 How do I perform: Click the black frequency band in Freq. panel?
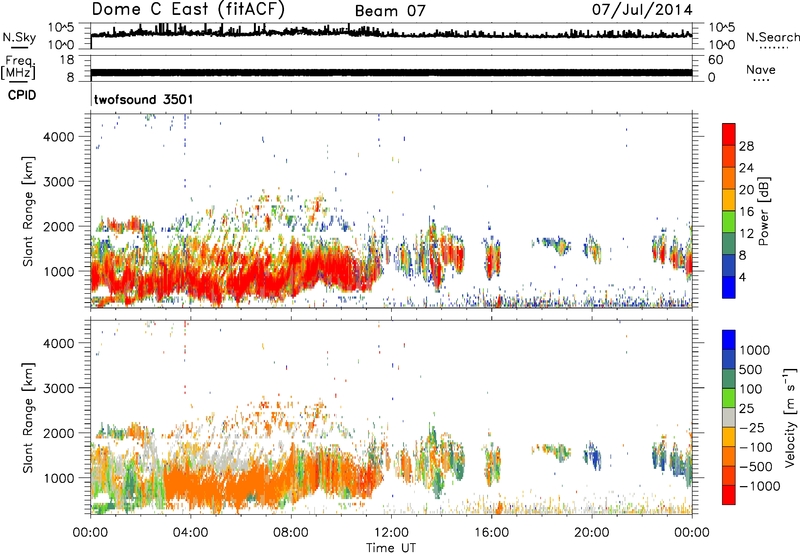pyautogui.click(x=391, y=72)
